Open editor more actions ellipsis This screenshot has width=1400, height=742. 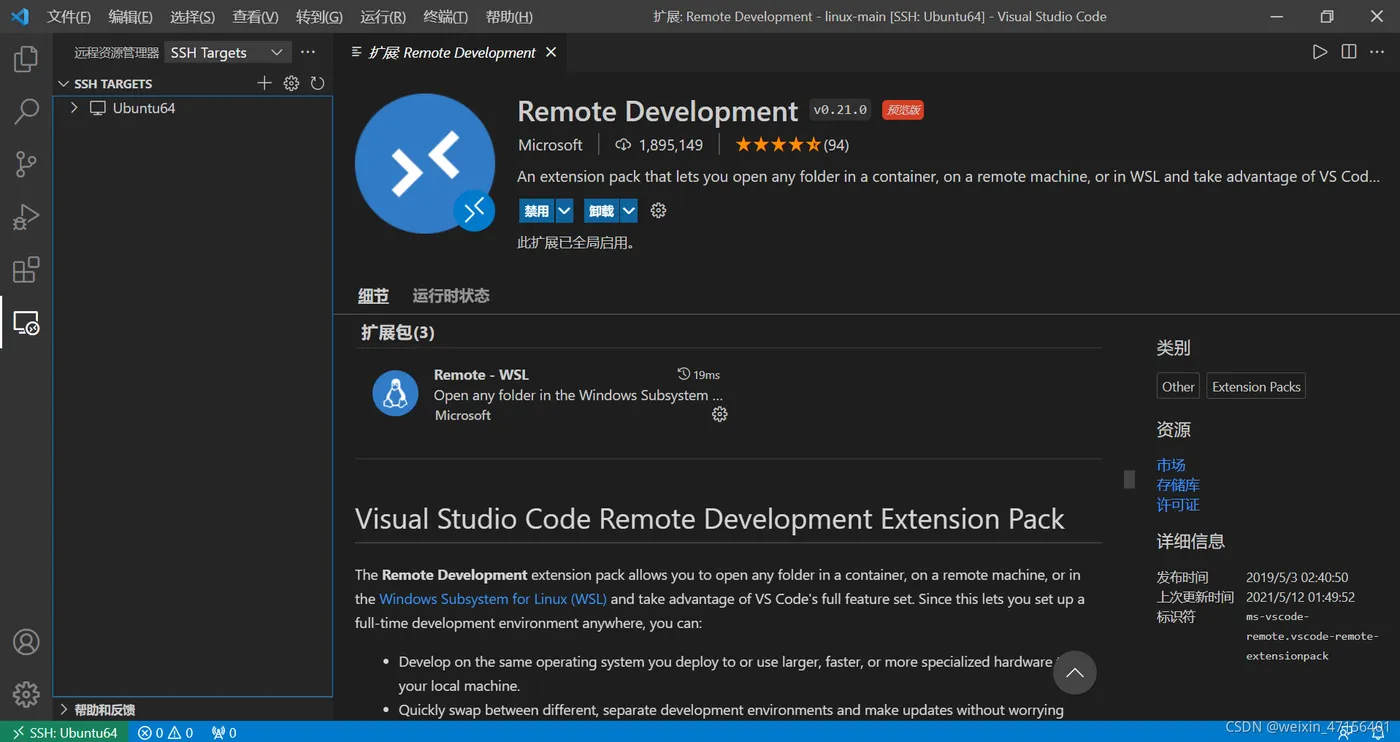[1377, 52]
